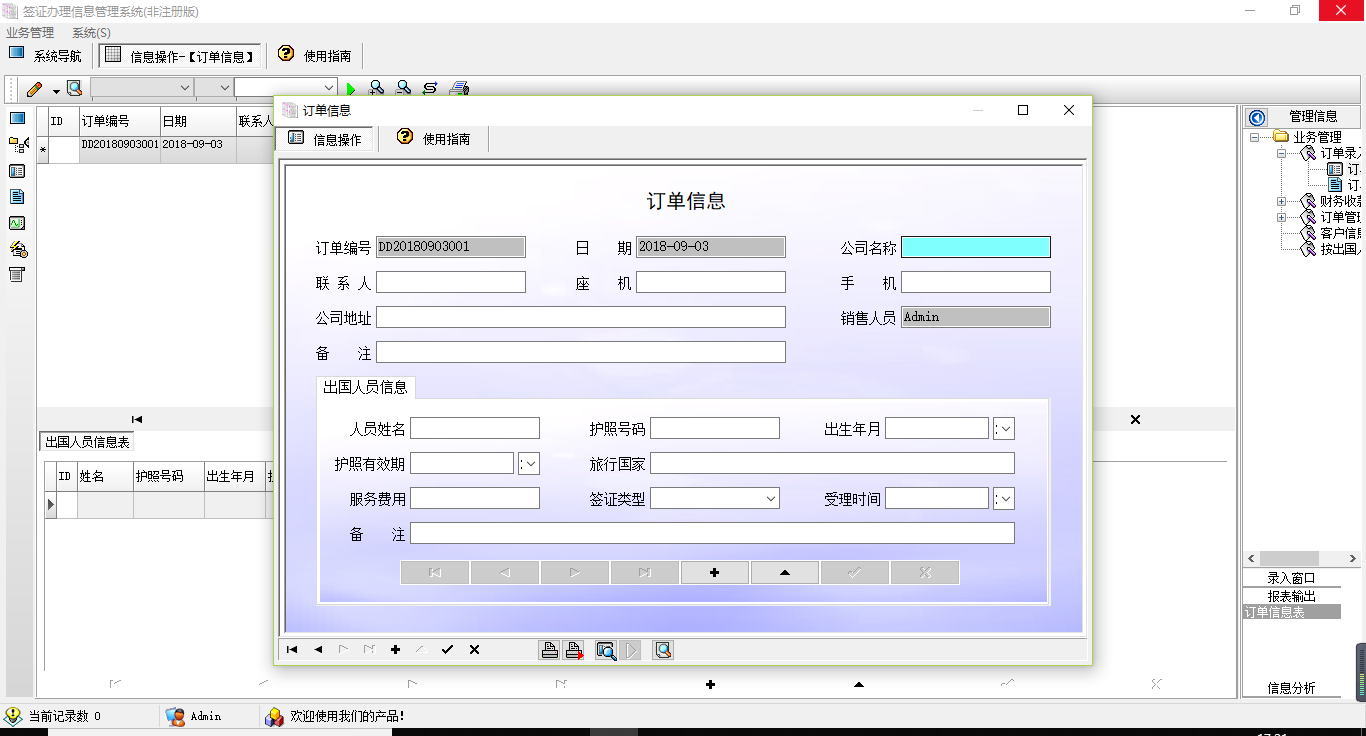The height and width of the screenshot is (736, 1366).
Task: Click the up-triangle button in the 出国人员信息 navigator
Action: [785, 573]
